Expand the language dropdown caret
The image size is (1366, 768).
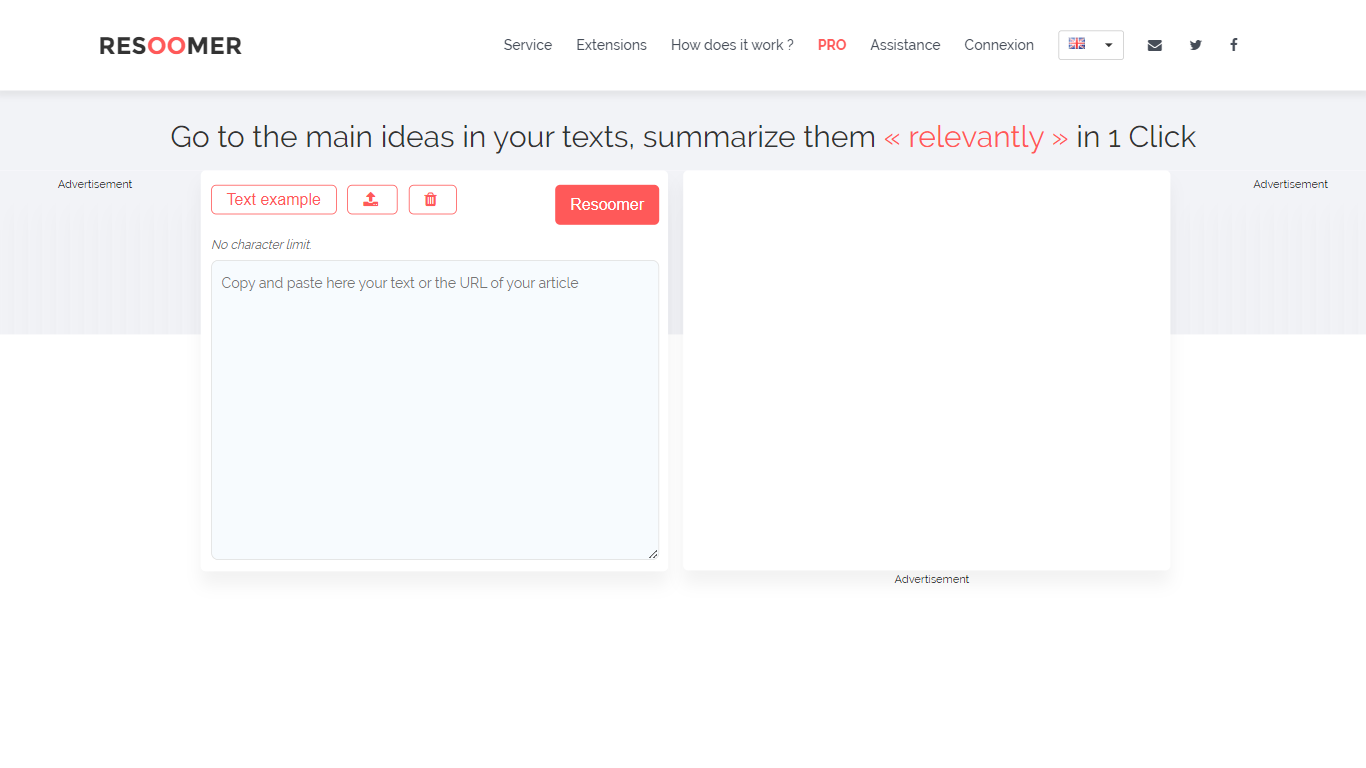1108,45
